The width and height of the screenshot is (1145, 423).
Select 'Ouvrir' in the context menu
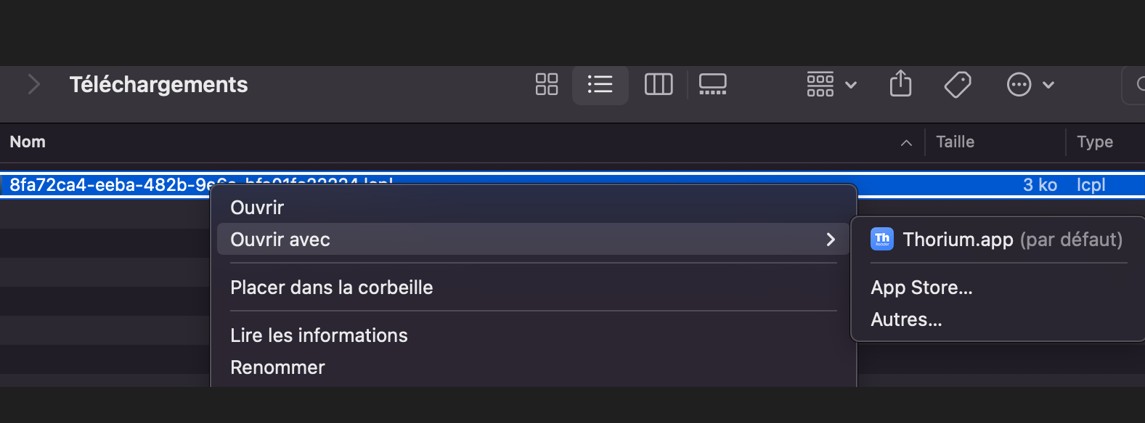pyautogui.click(x=257, y=208)
